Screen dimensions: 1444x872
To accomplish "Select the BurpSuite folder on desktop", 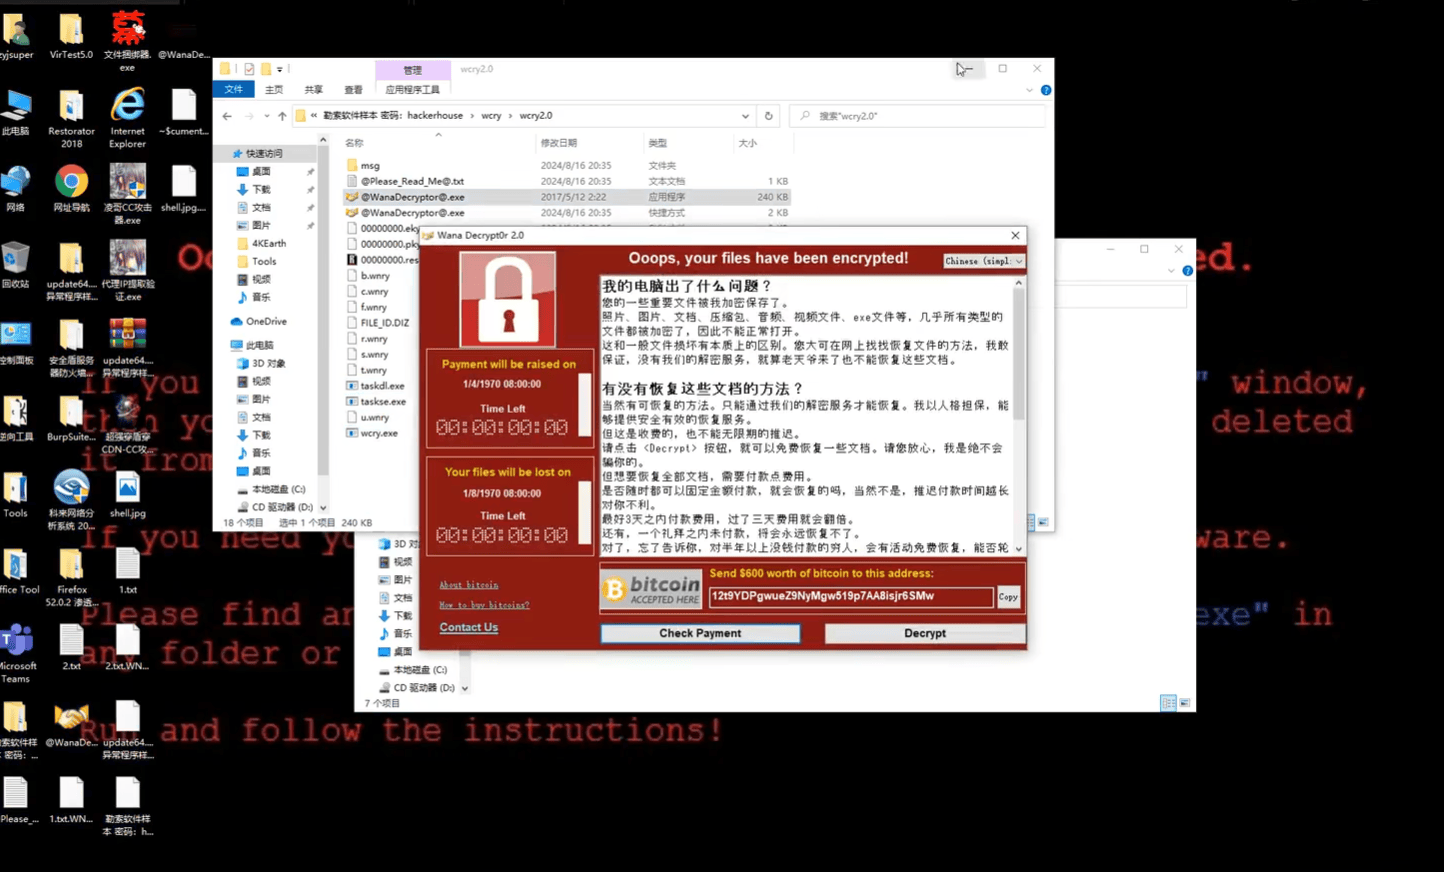I will [71, 418].
